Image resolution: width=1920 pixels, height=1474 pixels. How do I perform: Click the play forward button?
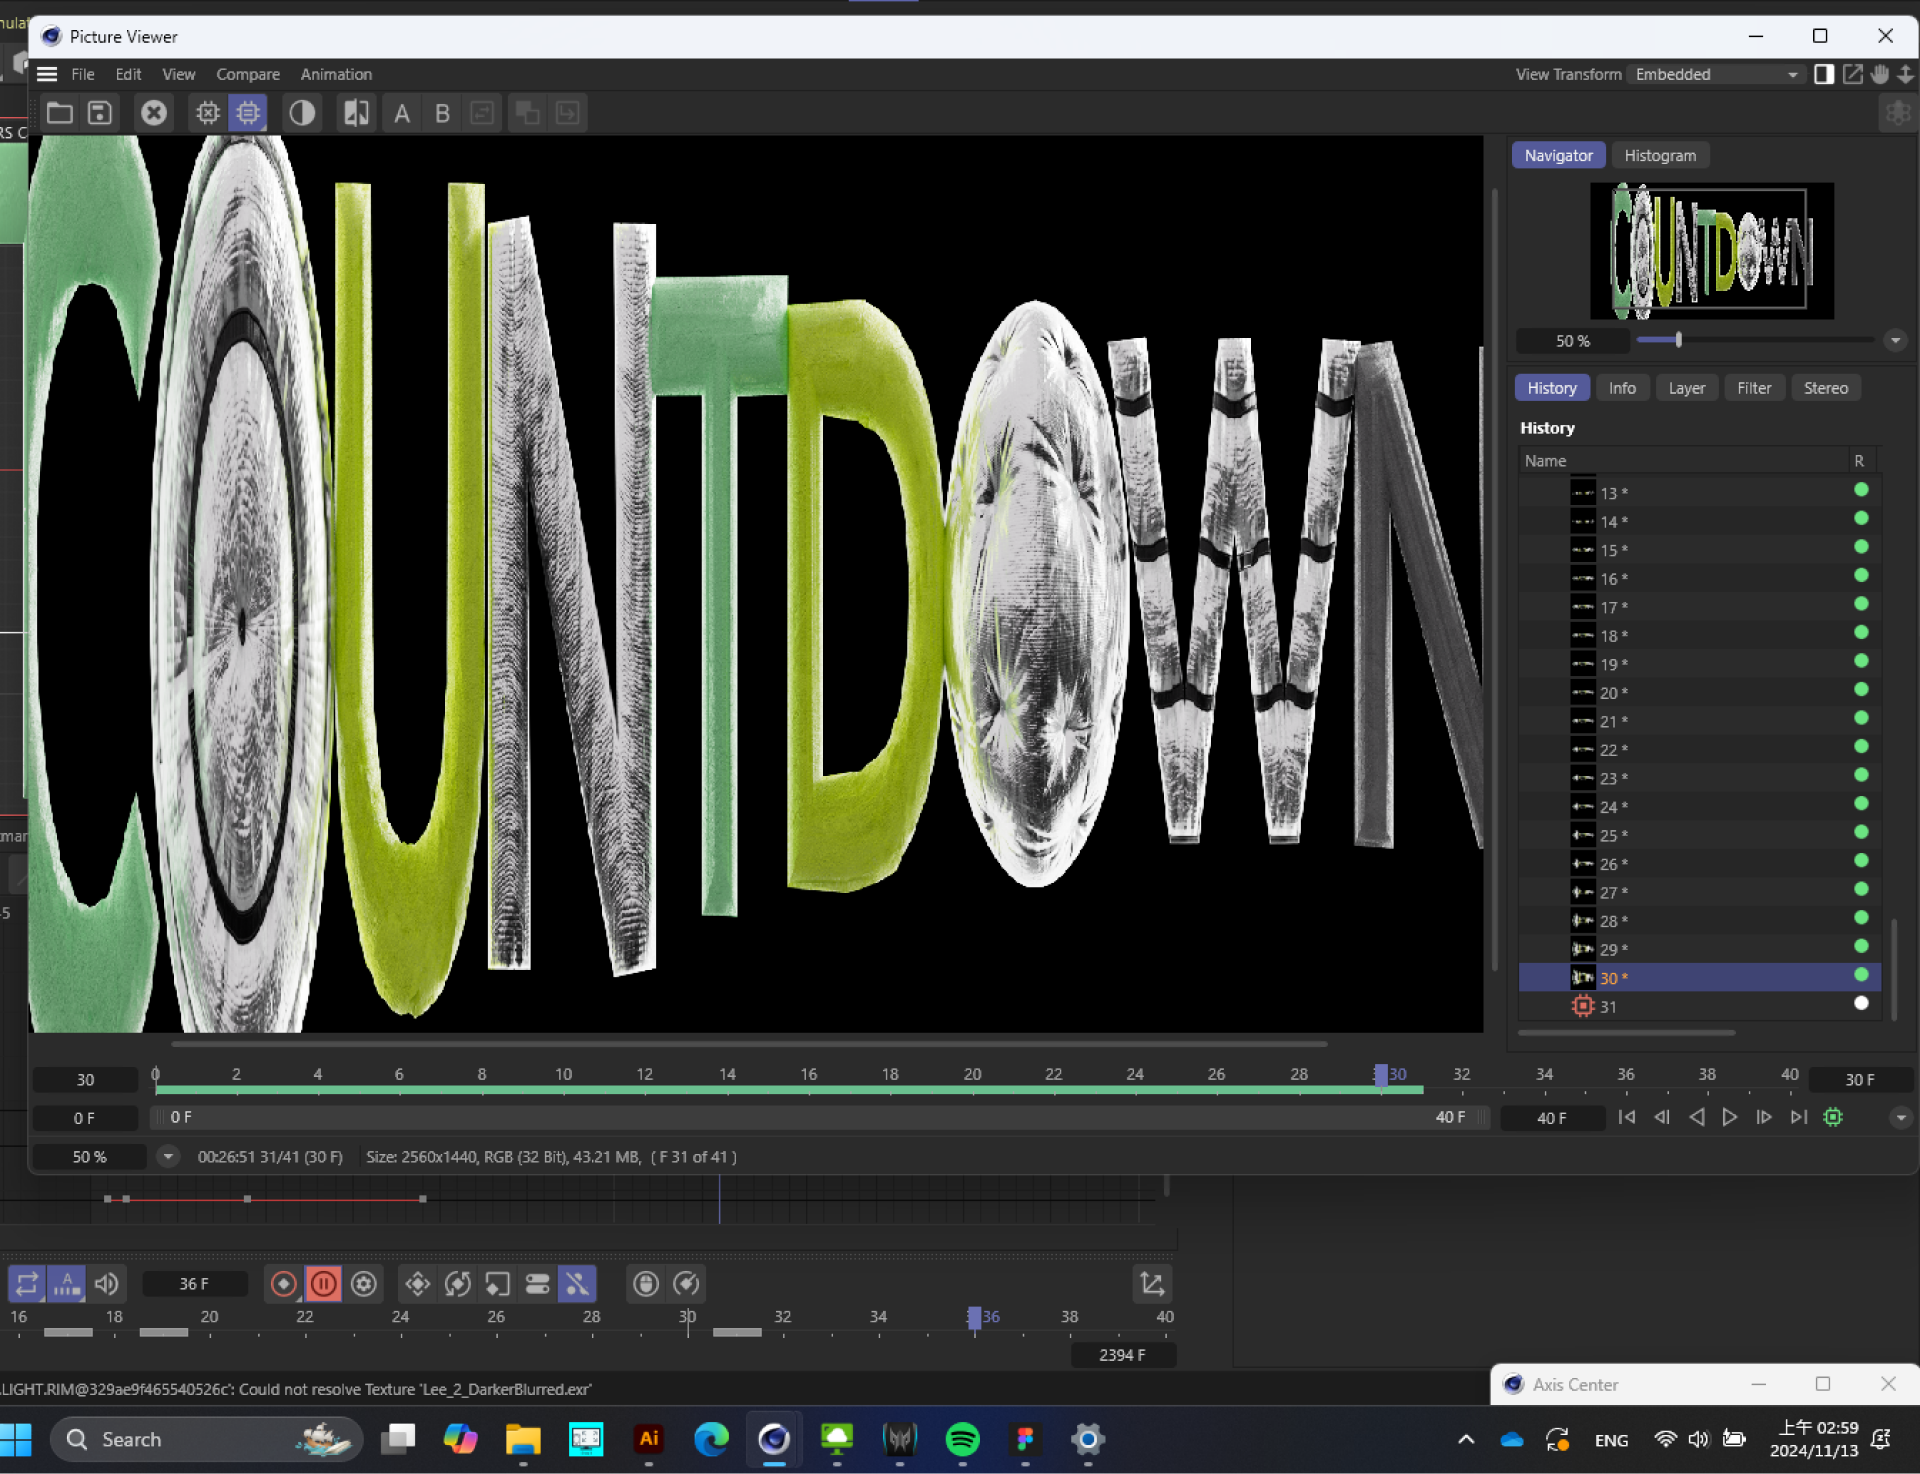point(1729,1117)
